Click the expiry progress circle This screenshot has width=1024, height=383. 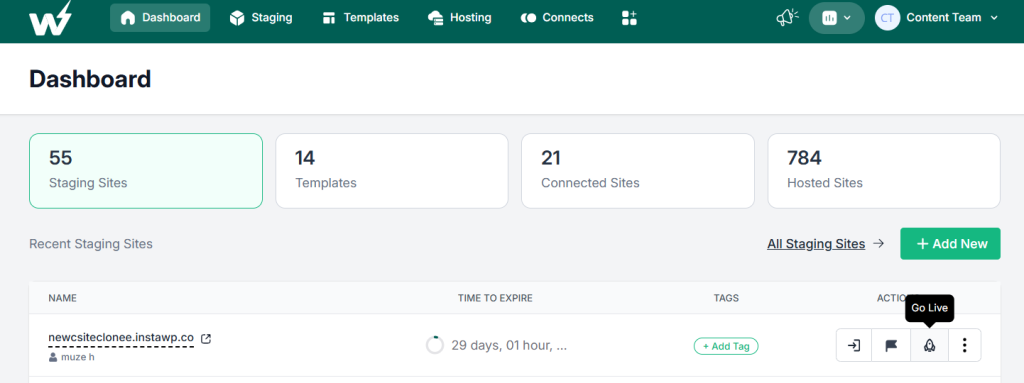click(434, 345)
